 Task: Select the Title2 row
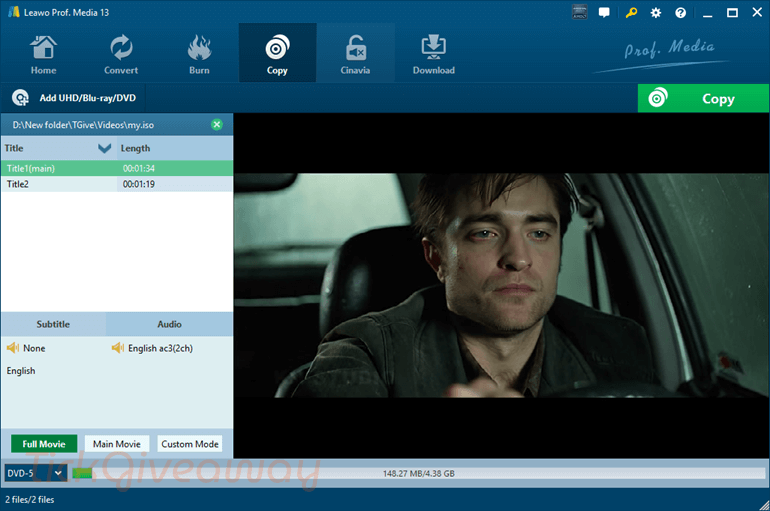click(117, 184)
